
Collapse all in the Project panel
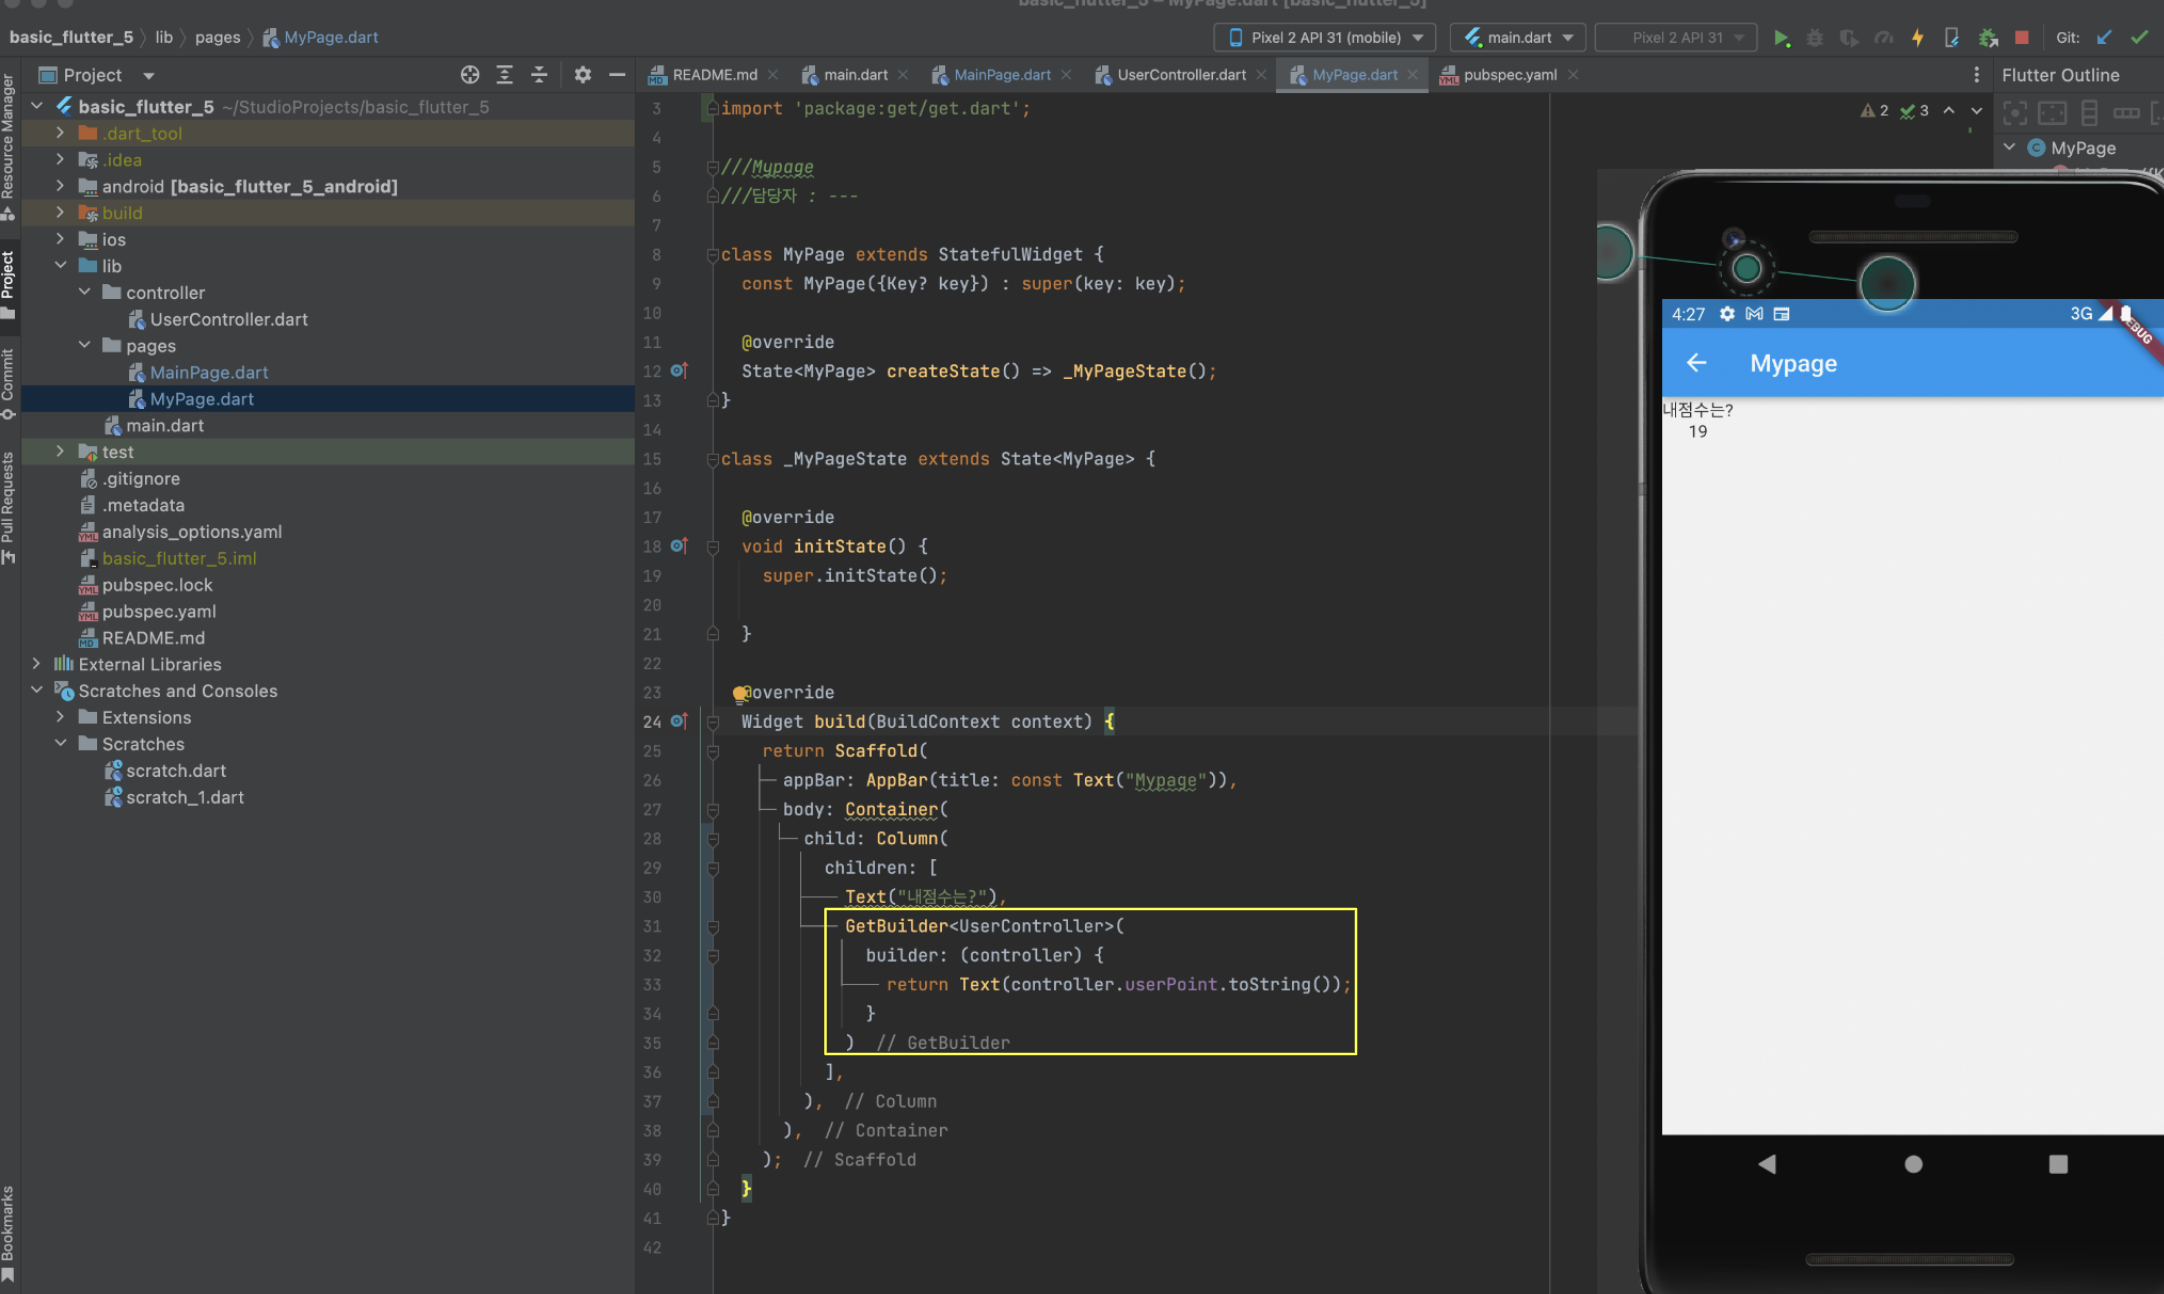539,75
